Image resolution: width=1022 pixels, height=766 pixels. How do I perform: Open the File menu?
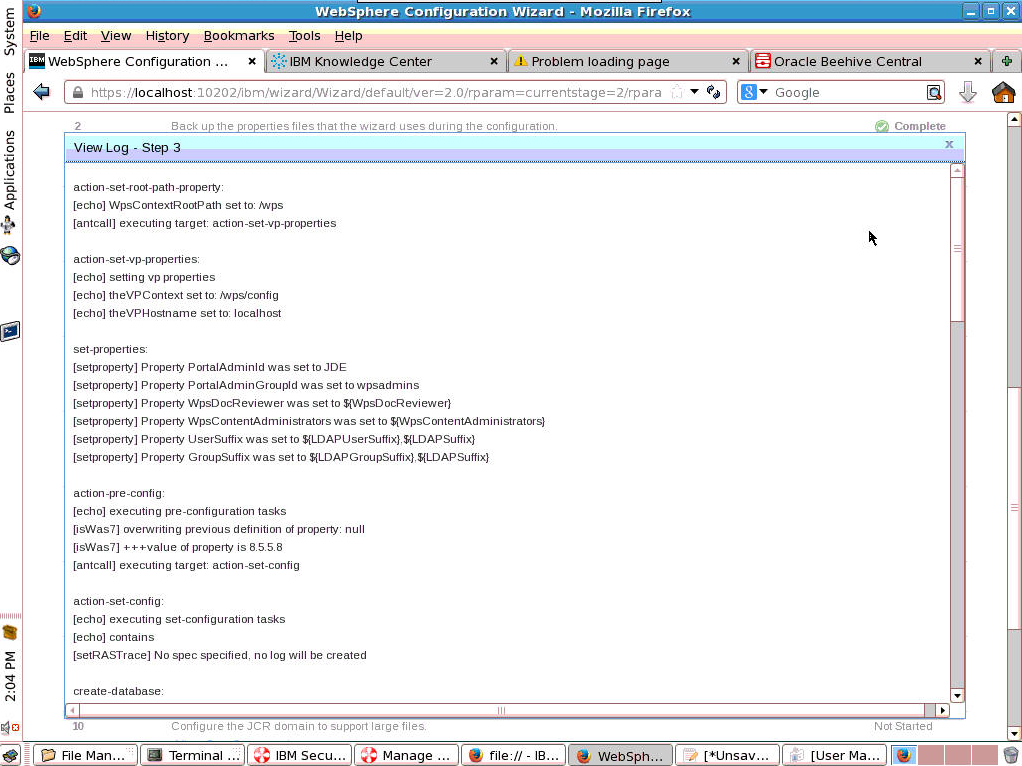click(x=39, y=36)
